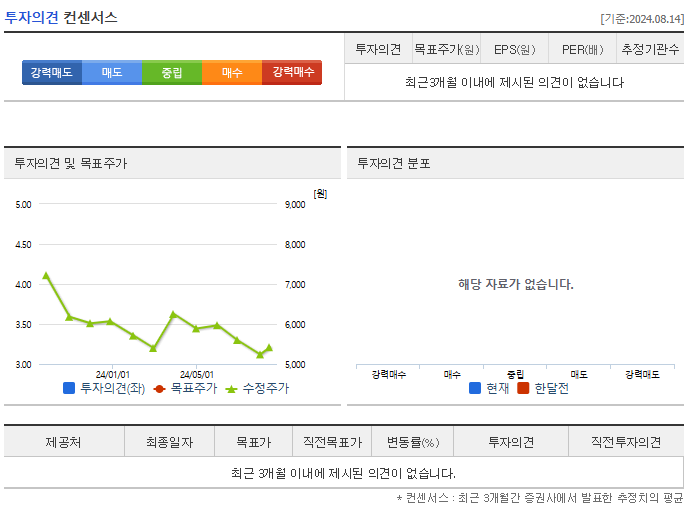Click the 5.00 left axis value
This screenshot has height=509, width=688.
[23, 204]
